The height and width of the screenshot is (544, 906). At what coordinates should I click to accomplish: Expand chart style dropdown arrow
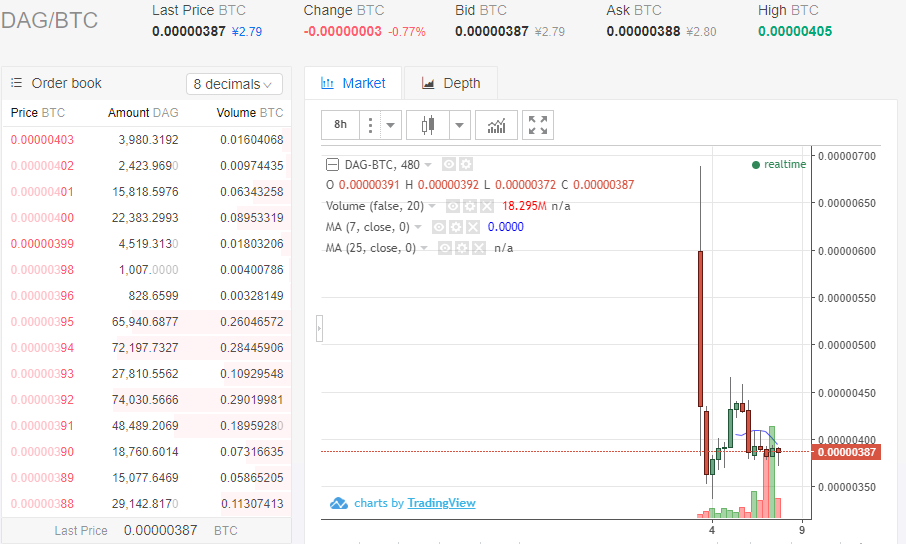459,125
